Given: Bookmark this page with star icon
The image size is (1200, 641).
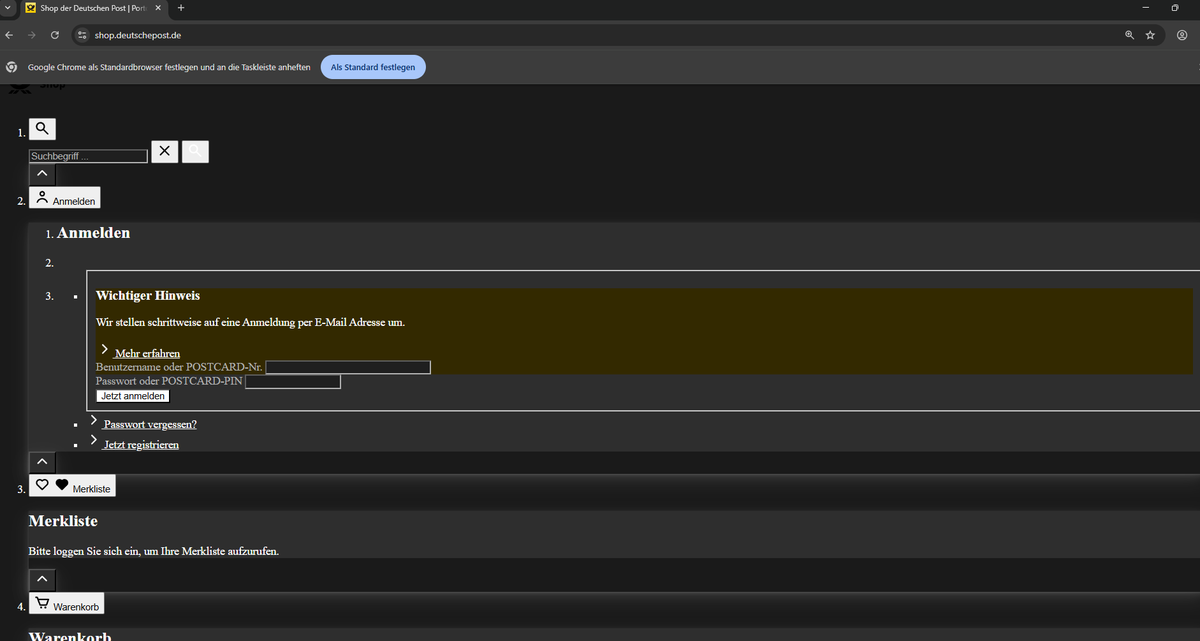Looking at the screenshot, I should [1151, 35].
